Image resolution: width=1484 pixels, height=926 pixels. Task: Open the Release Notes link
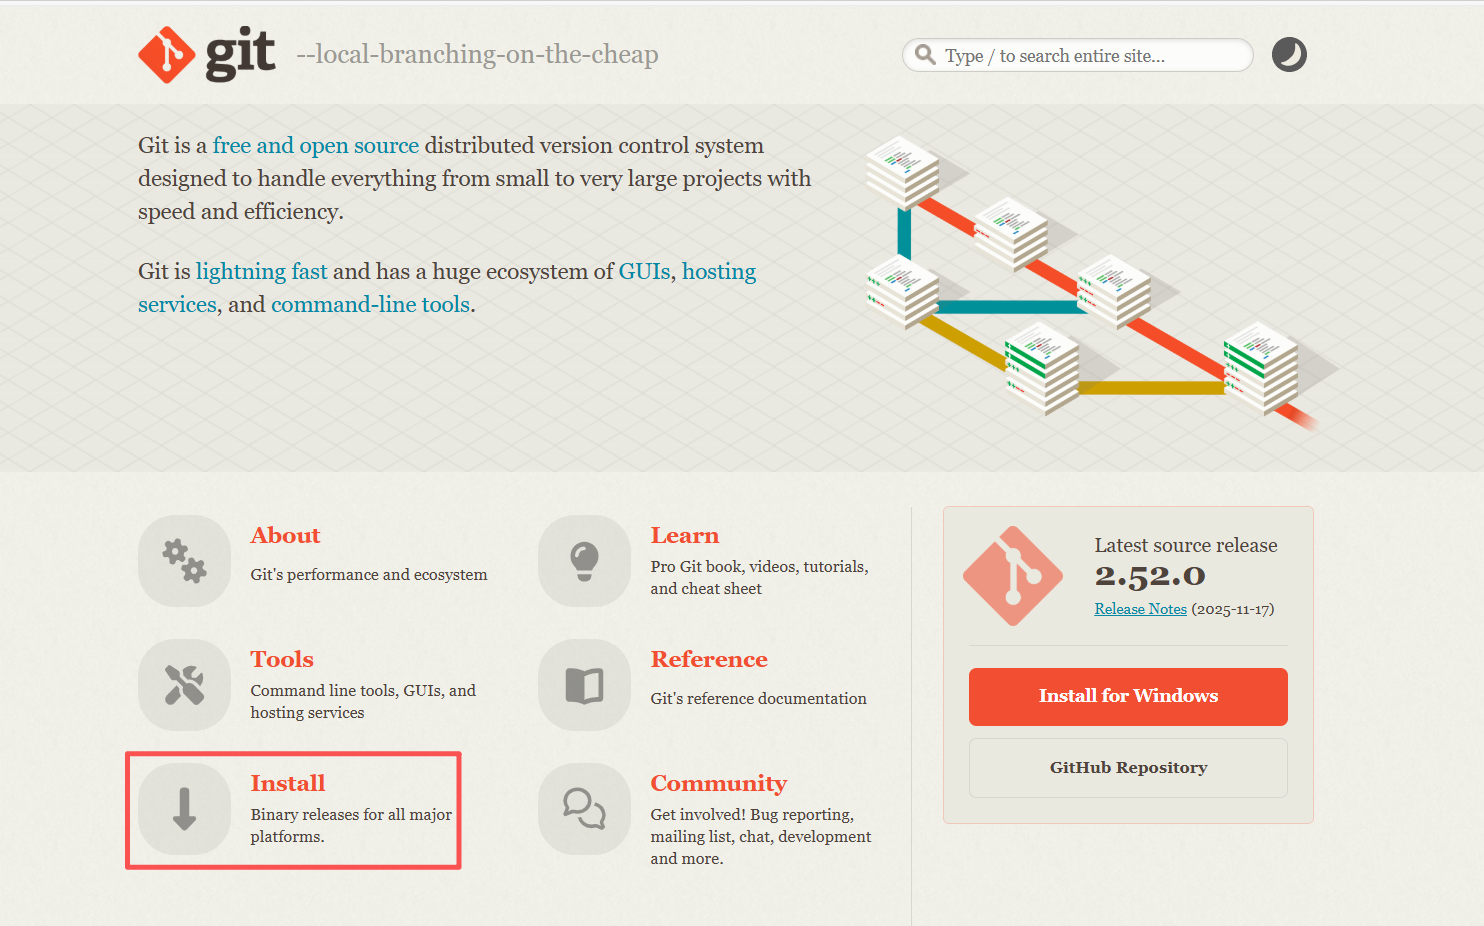point(1140,609)
